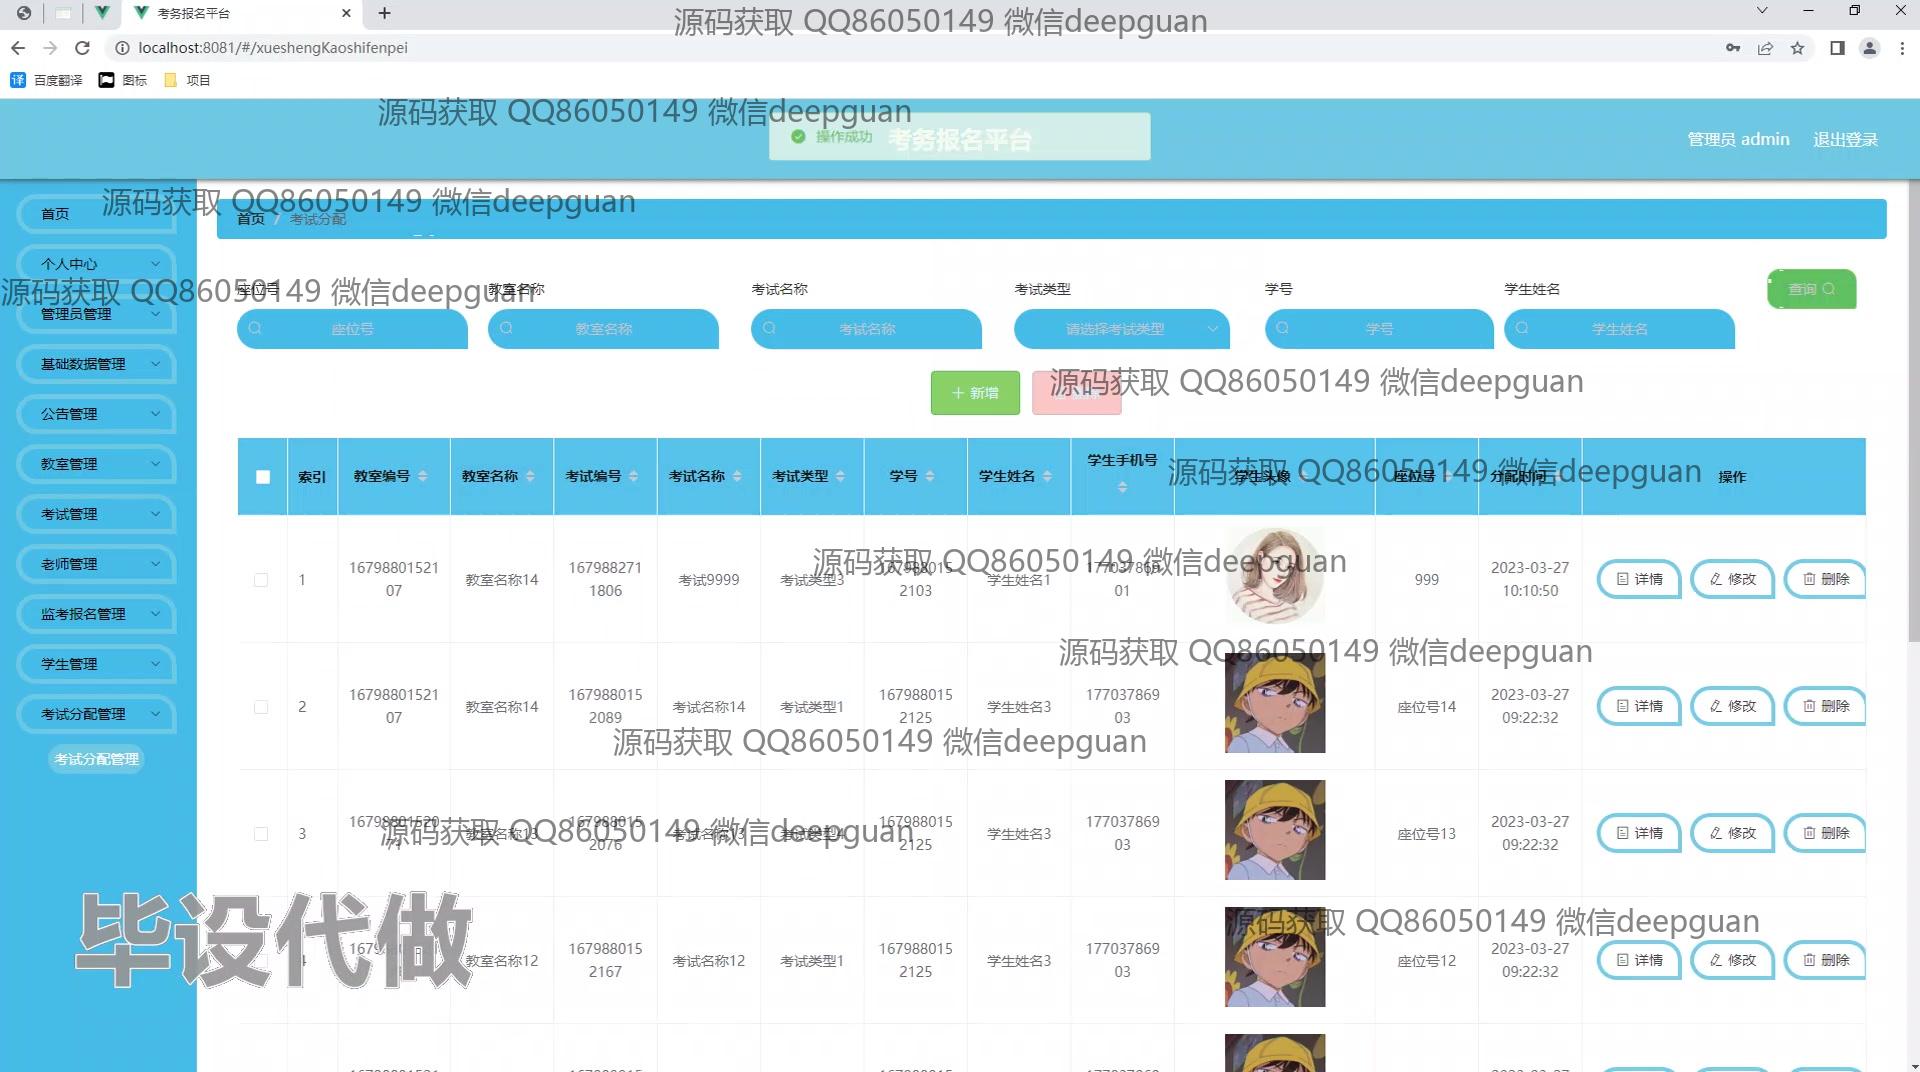The height and width of the screenshot is (1072, 1920).
Task: Click the browser forward arrow
Action: pos(50,48)
